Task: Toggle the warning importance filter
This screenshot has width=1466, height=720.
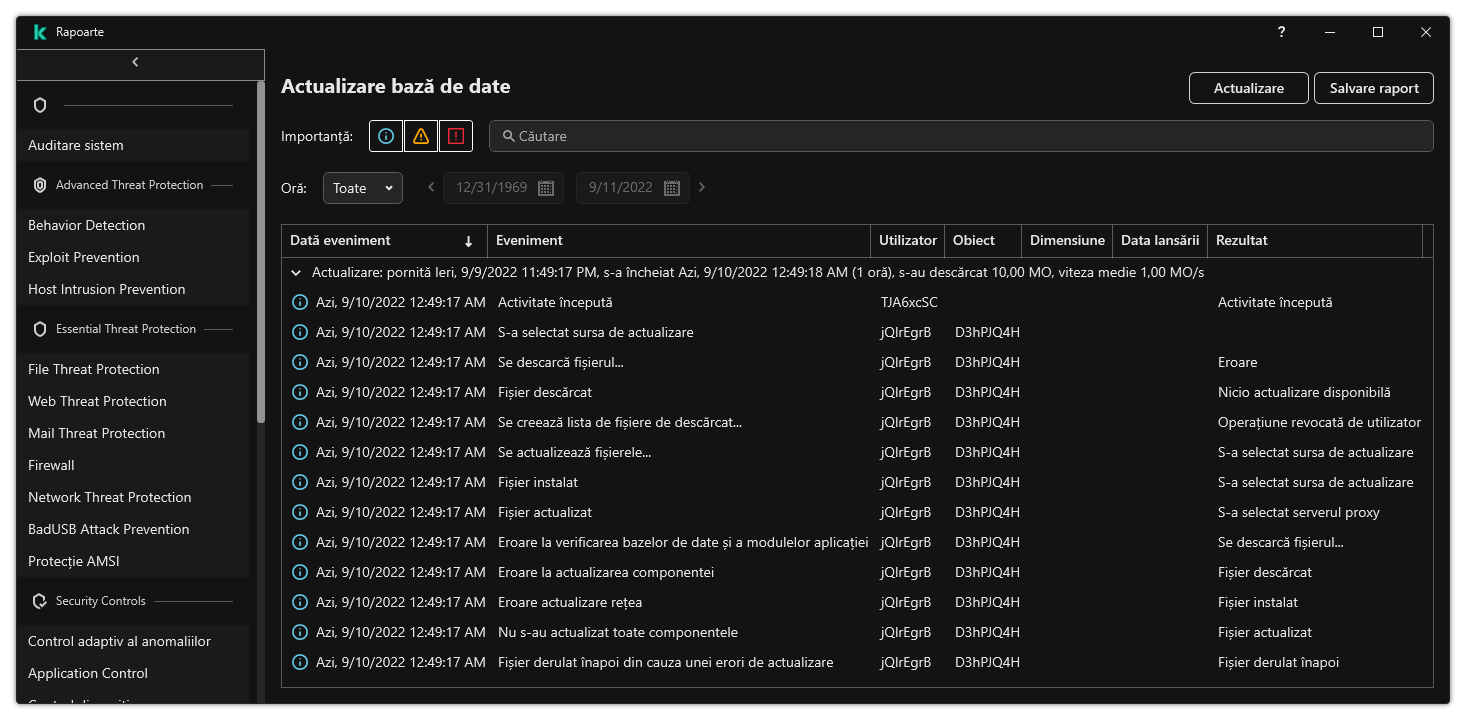Action: point(421,136)
